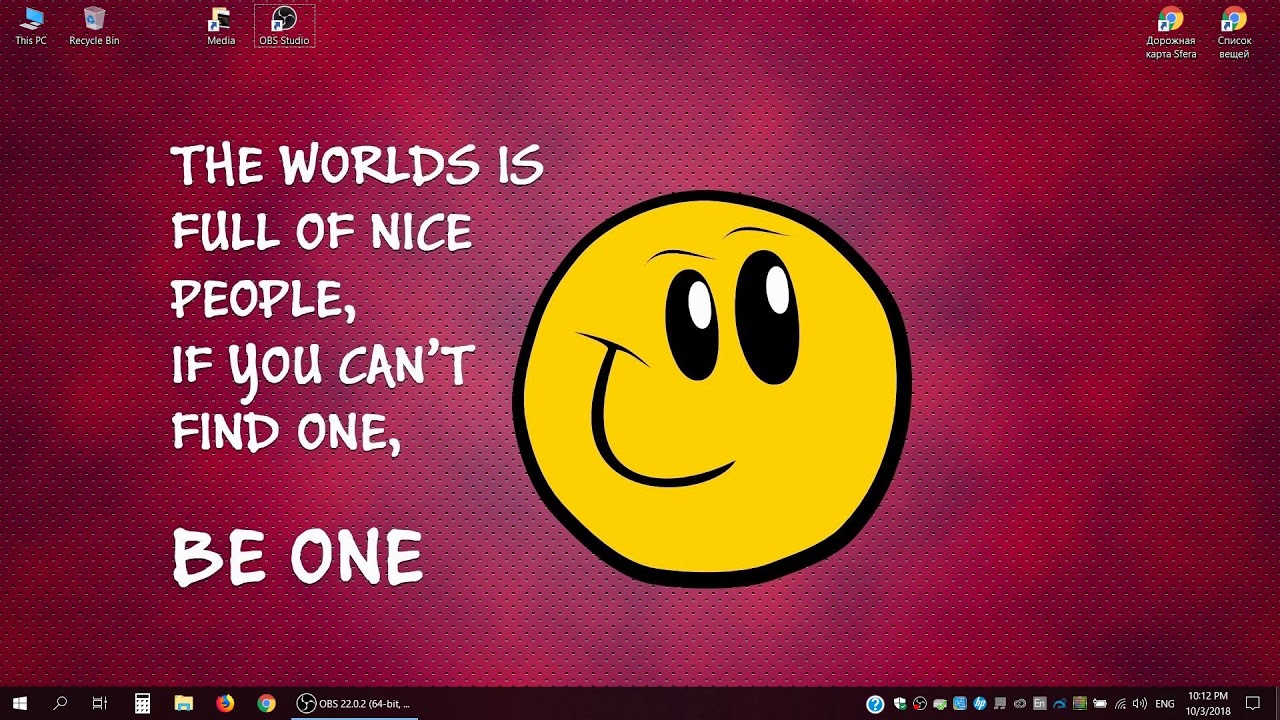The image size is (1280, 720).
Task: Click the OBS recording tray icon
Action: pos(920,704)
